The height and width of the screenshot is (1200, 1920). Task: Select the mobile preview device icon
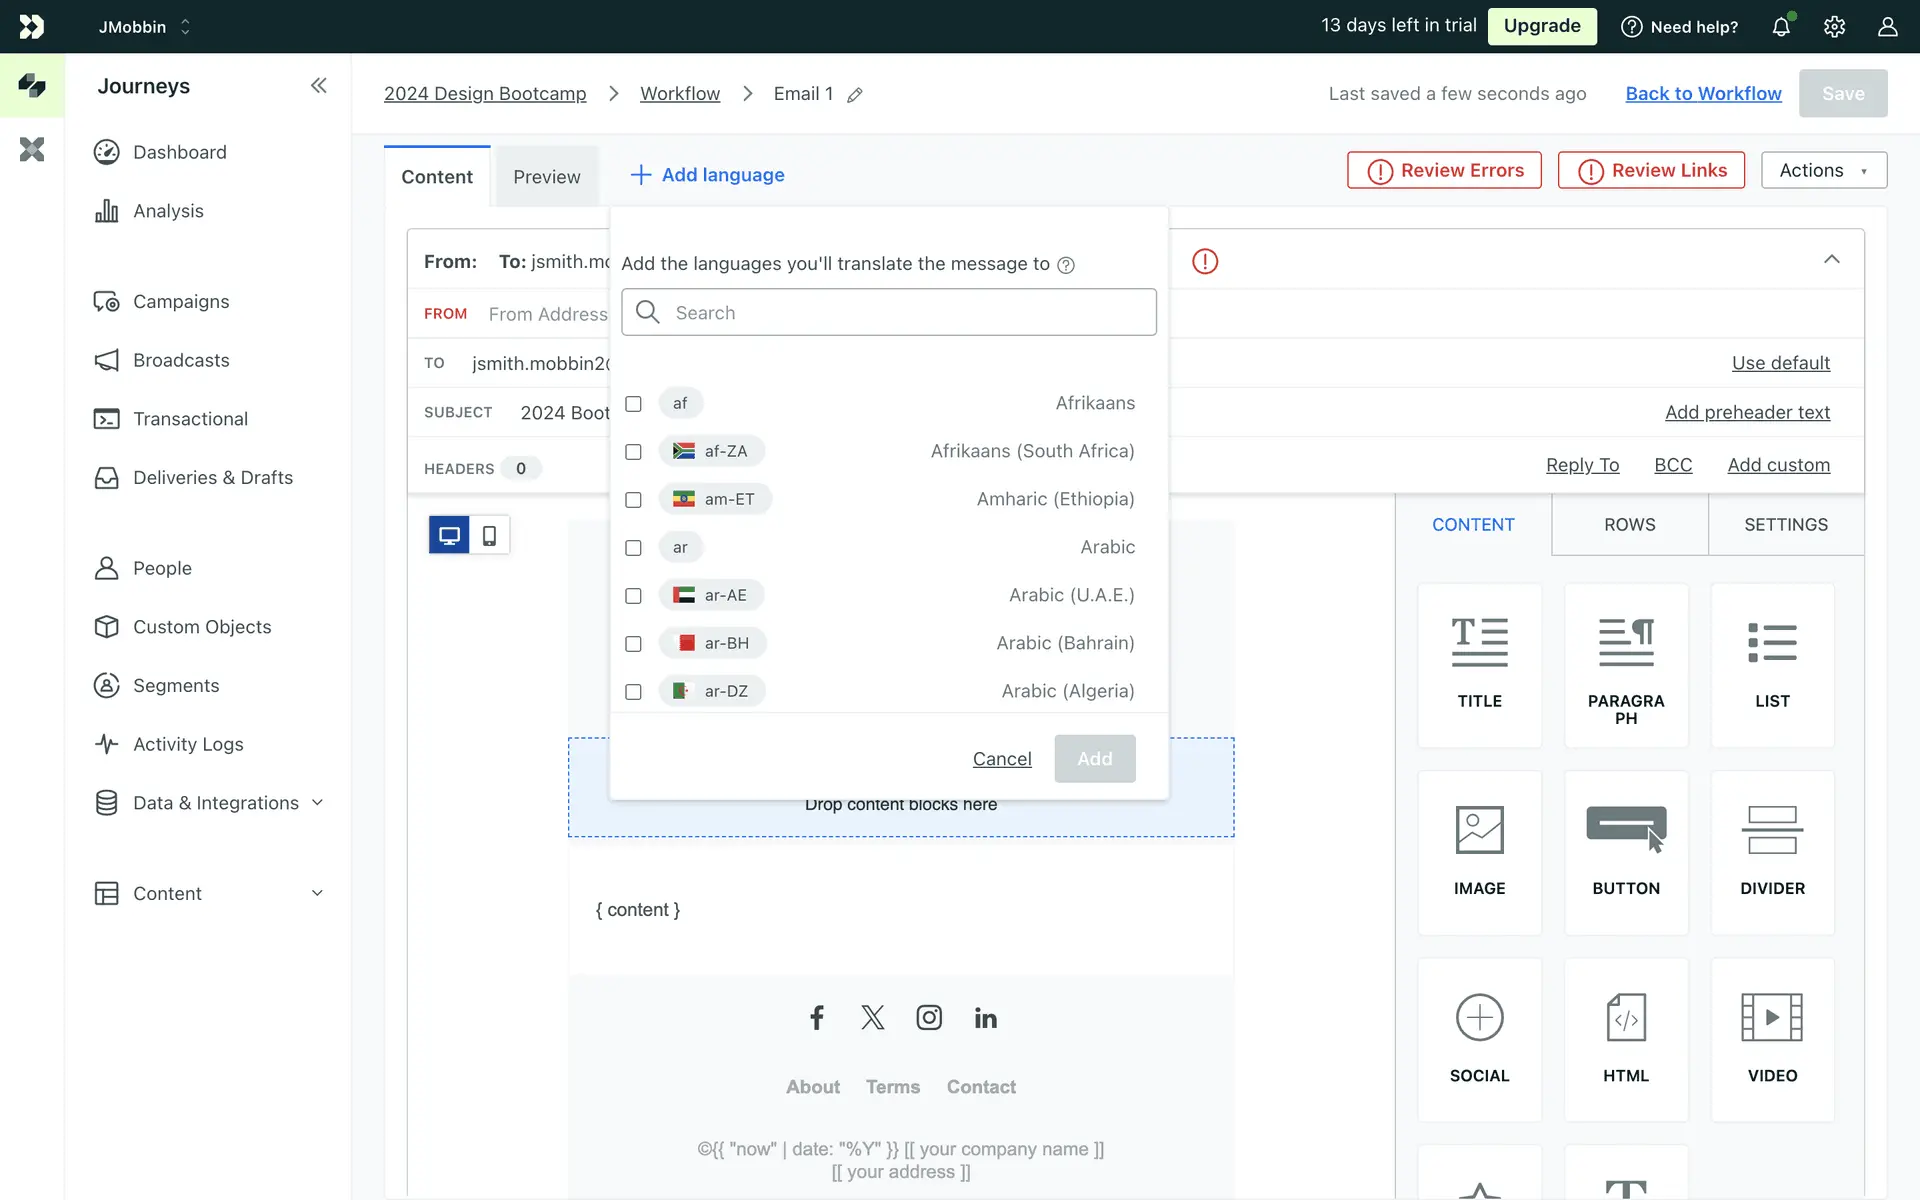[x=489, y=535]
